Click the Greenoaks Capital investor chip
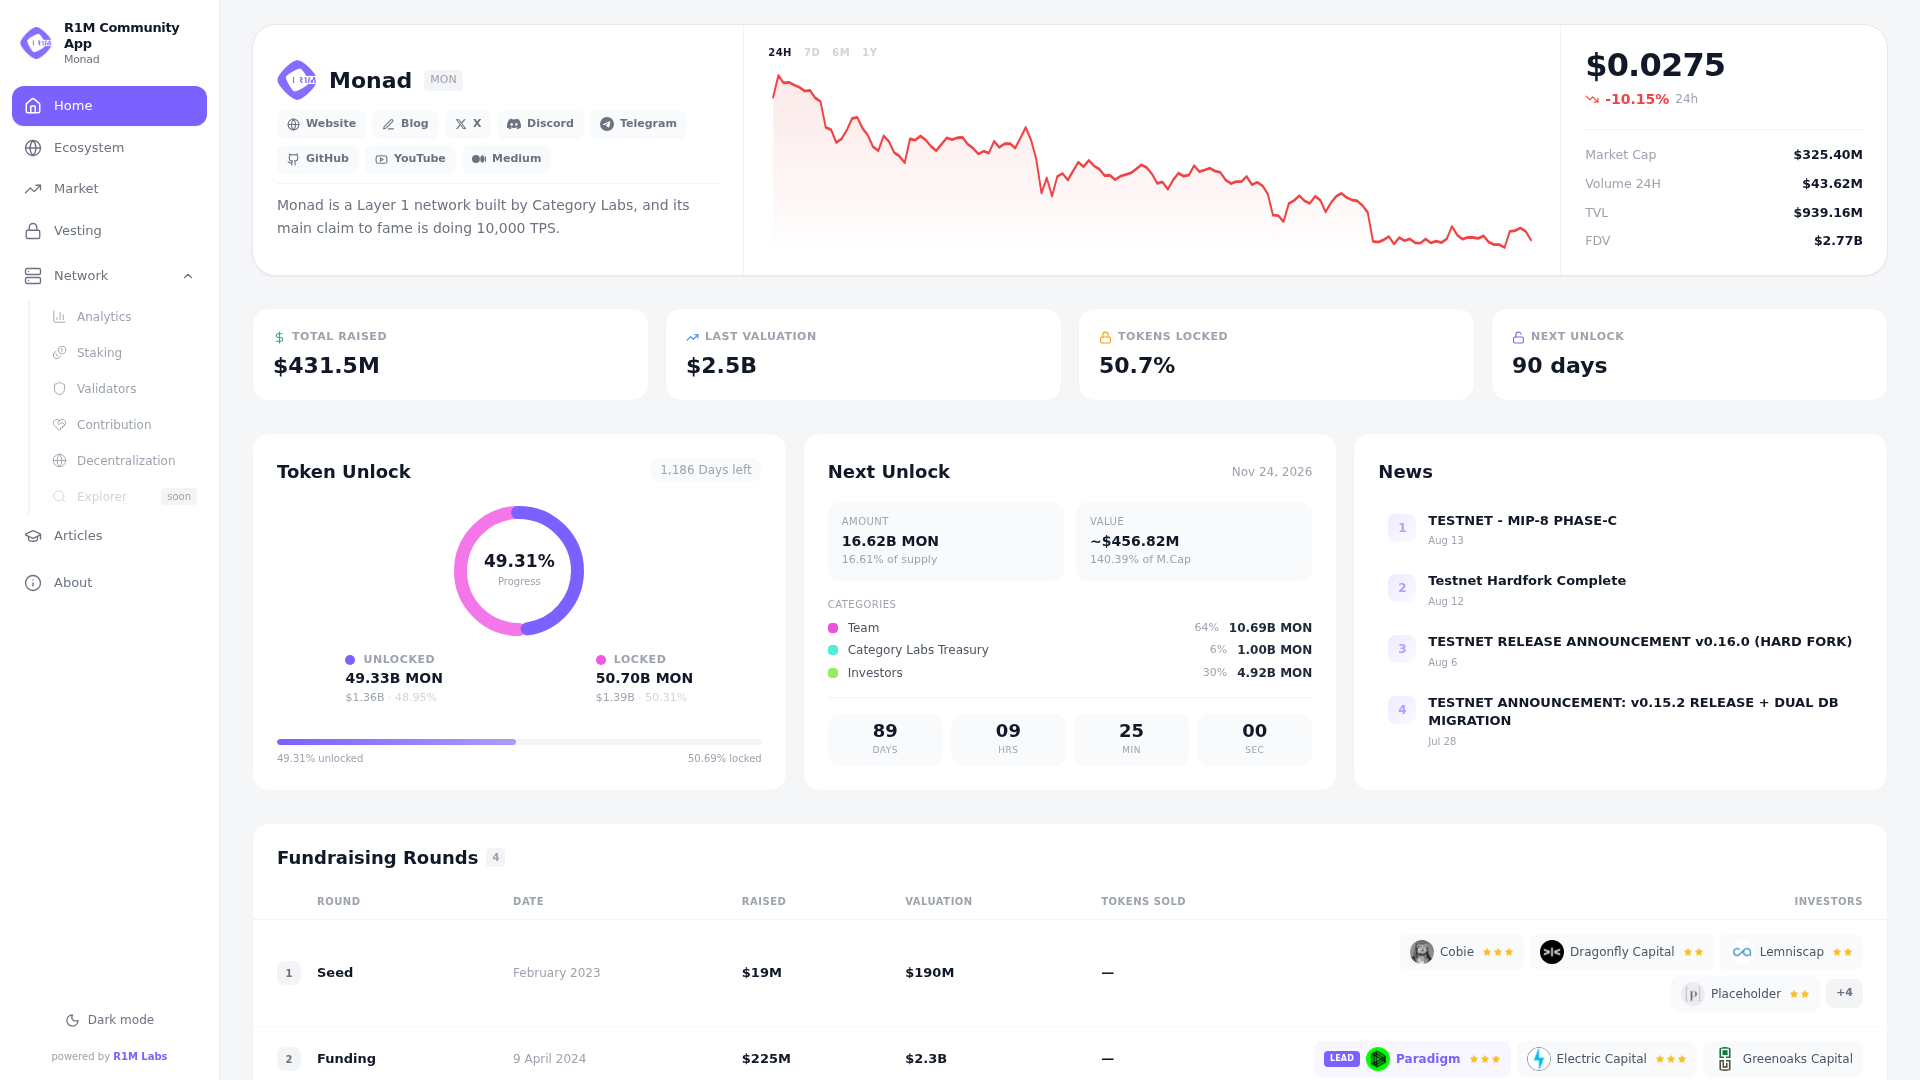The image size is (1920, 1080). [x=1783, y=1059]
